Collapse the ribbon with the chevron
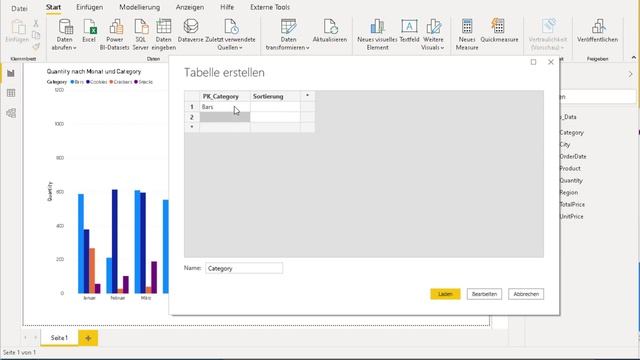The width and height of the screenshot is (640, 360). pyautogui.click(x=633, y=58)
